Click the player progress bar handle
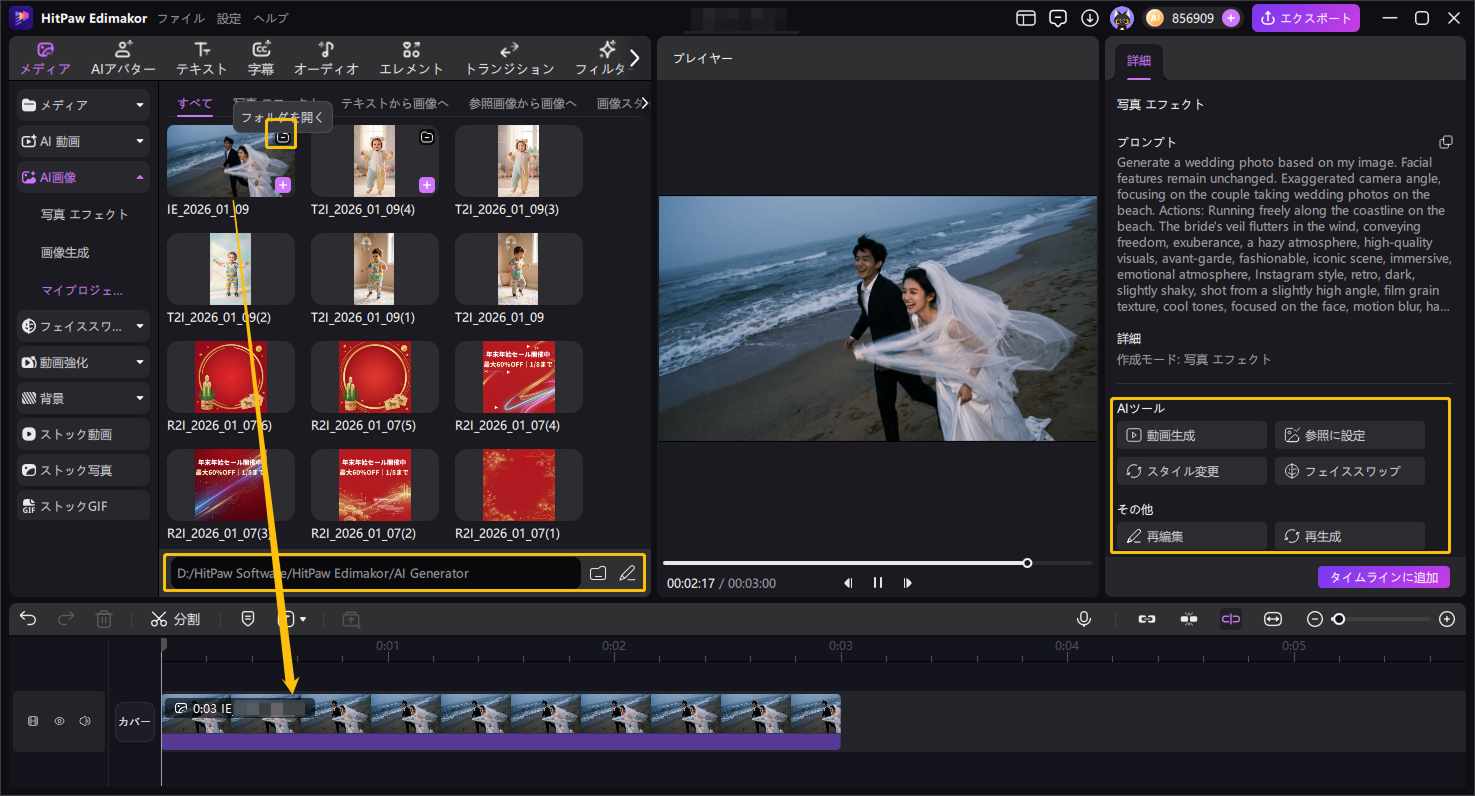The image size is (1475, 796). point(1027,563)
